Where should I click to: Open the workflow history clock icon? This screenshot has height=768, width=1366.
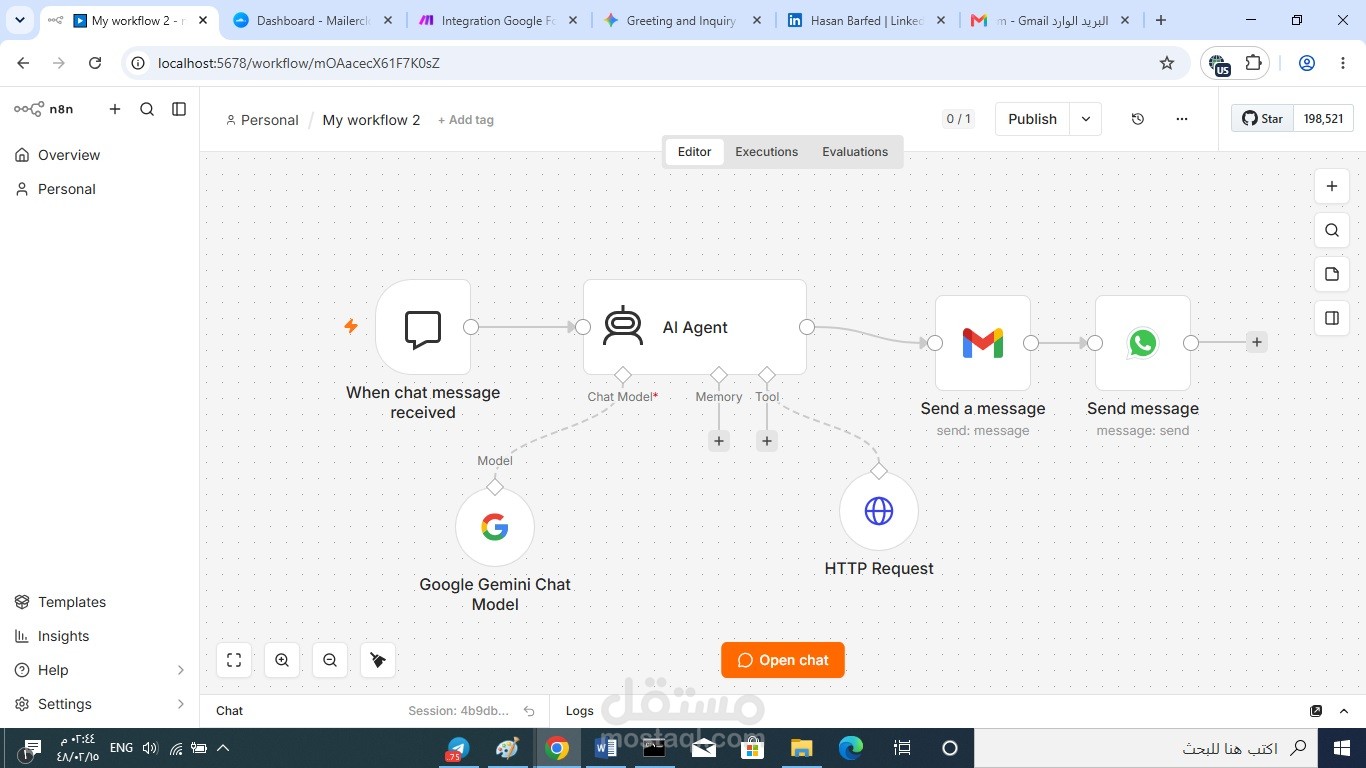click(x=1138, y=119)
